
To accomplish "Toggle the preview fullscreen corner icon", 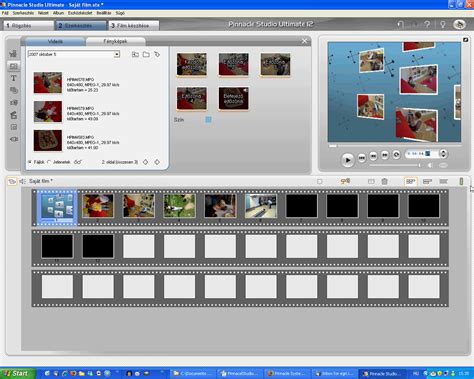I will pyautogui.click(x=465, y=40).
